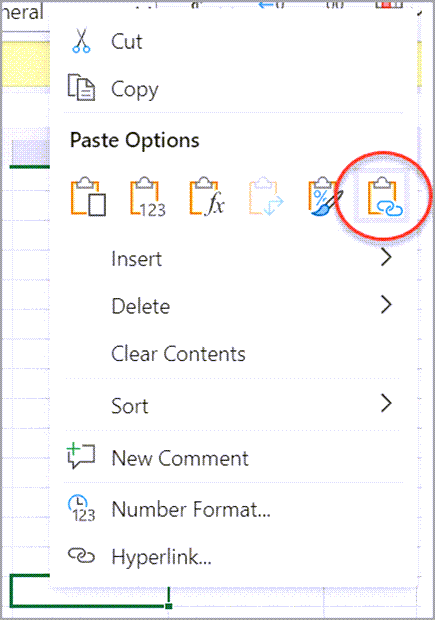The image size is (435, 620).
Task: Choose Clear Contents from the menu
Action: (178, 353)
